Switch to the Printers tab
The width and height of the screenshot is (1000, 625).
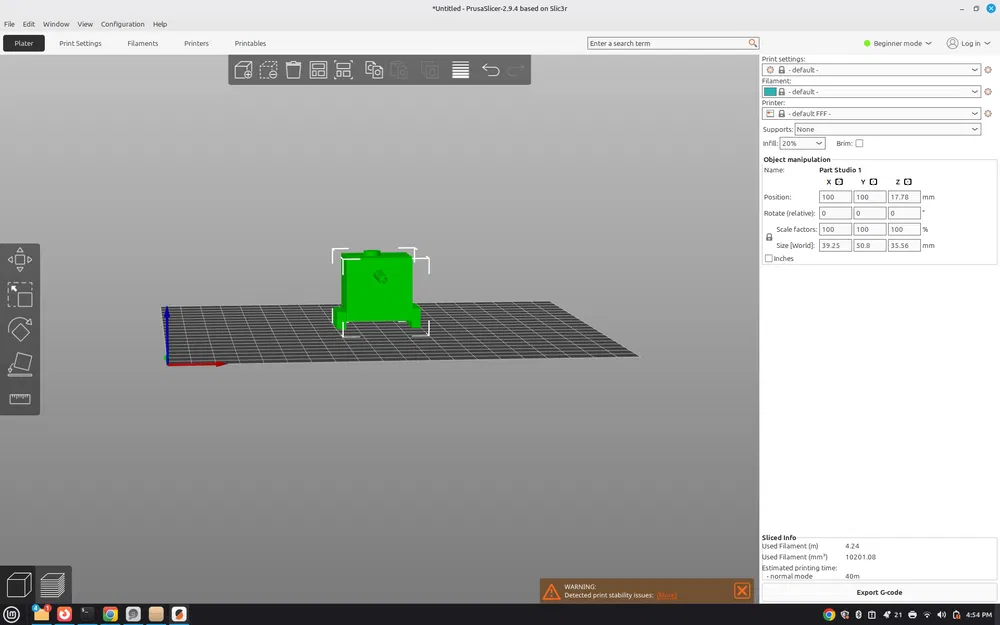pyautogui.click(x=196, y=43)
